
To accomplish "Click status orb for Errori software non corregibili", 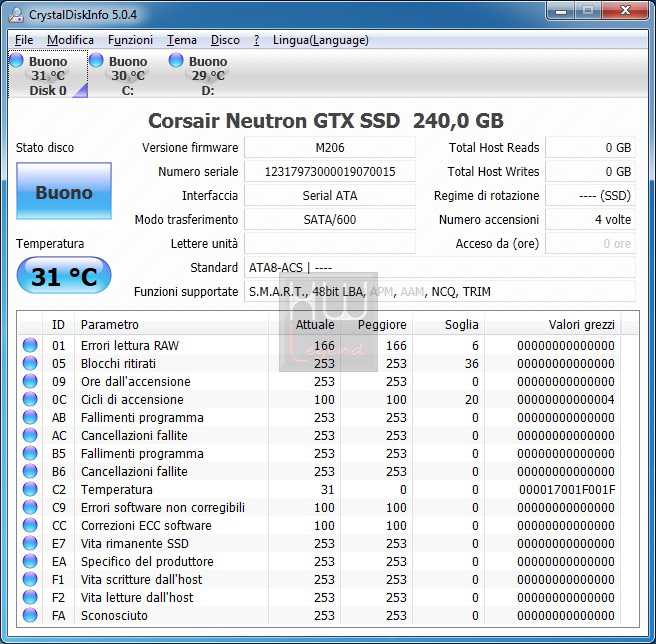I will (30, 507).
